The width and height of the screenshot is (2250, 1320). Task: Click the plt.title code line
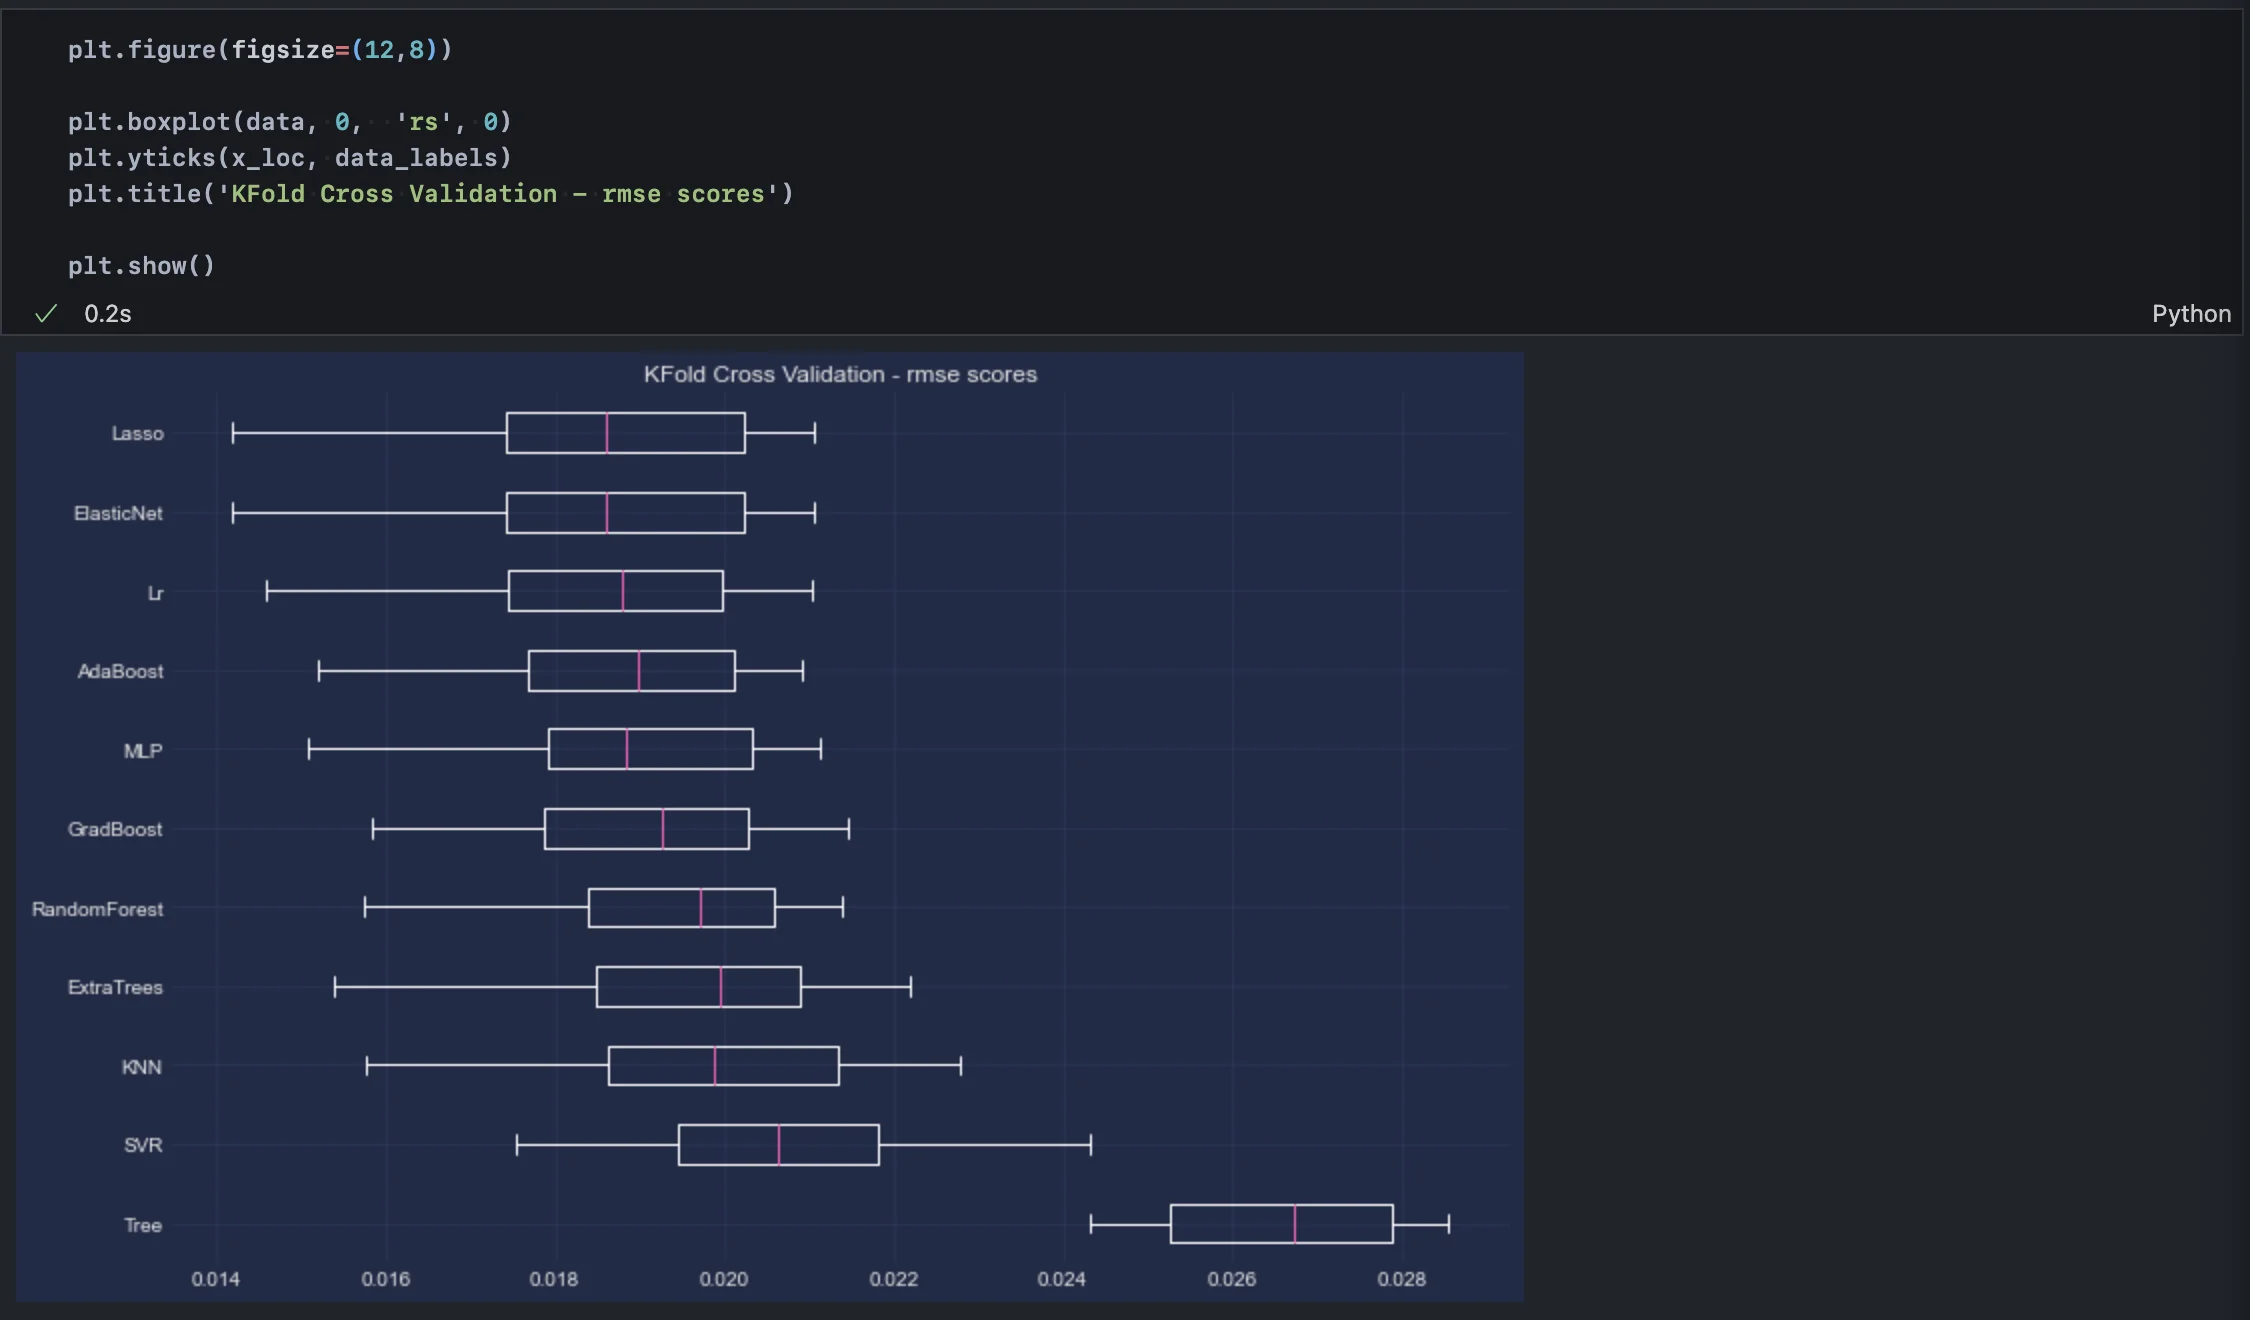point(430,194)
